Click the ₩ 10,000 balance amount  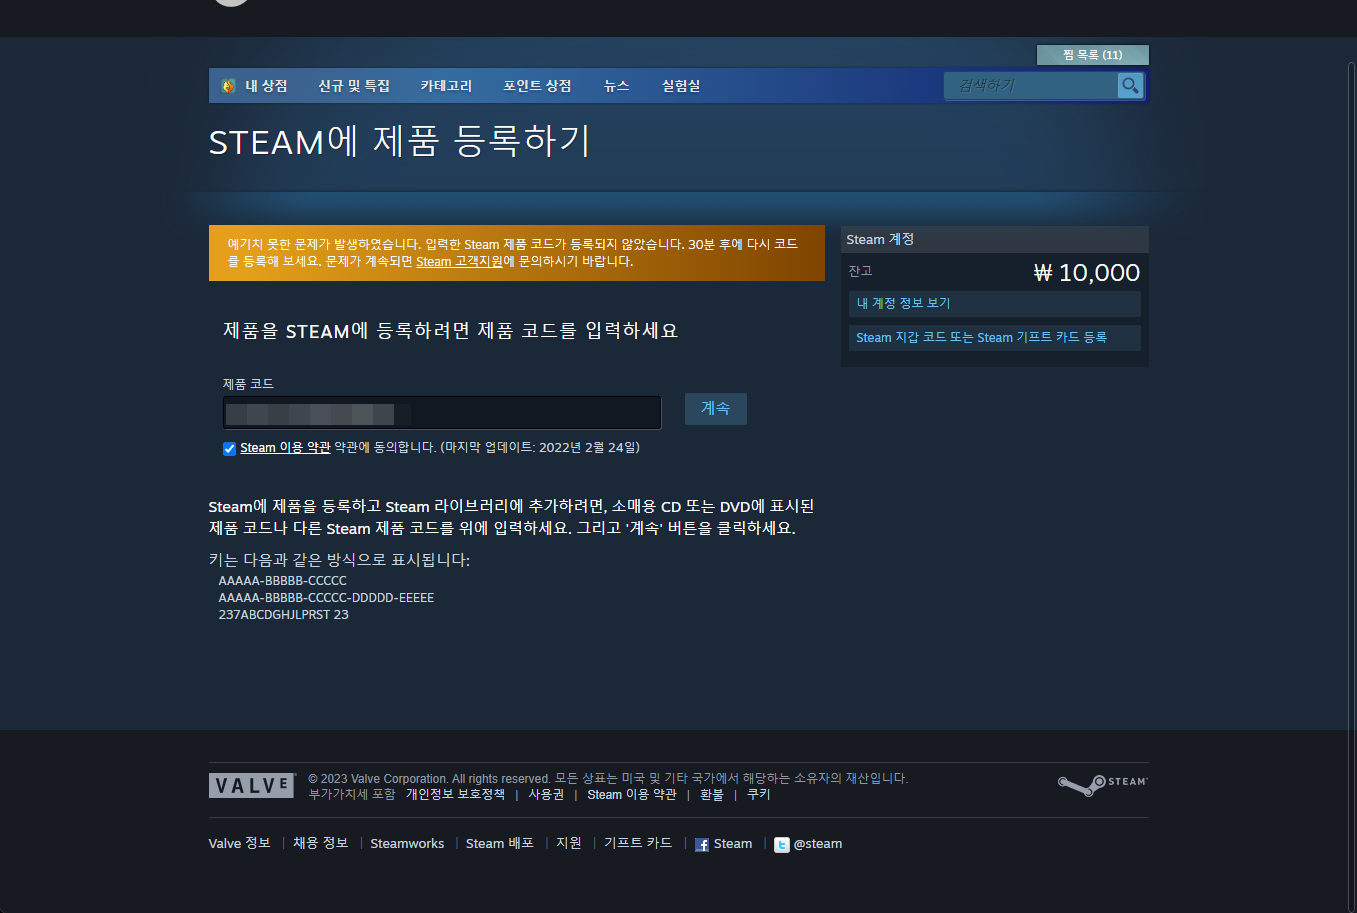pyautogui.click(x=1086, y=273)
